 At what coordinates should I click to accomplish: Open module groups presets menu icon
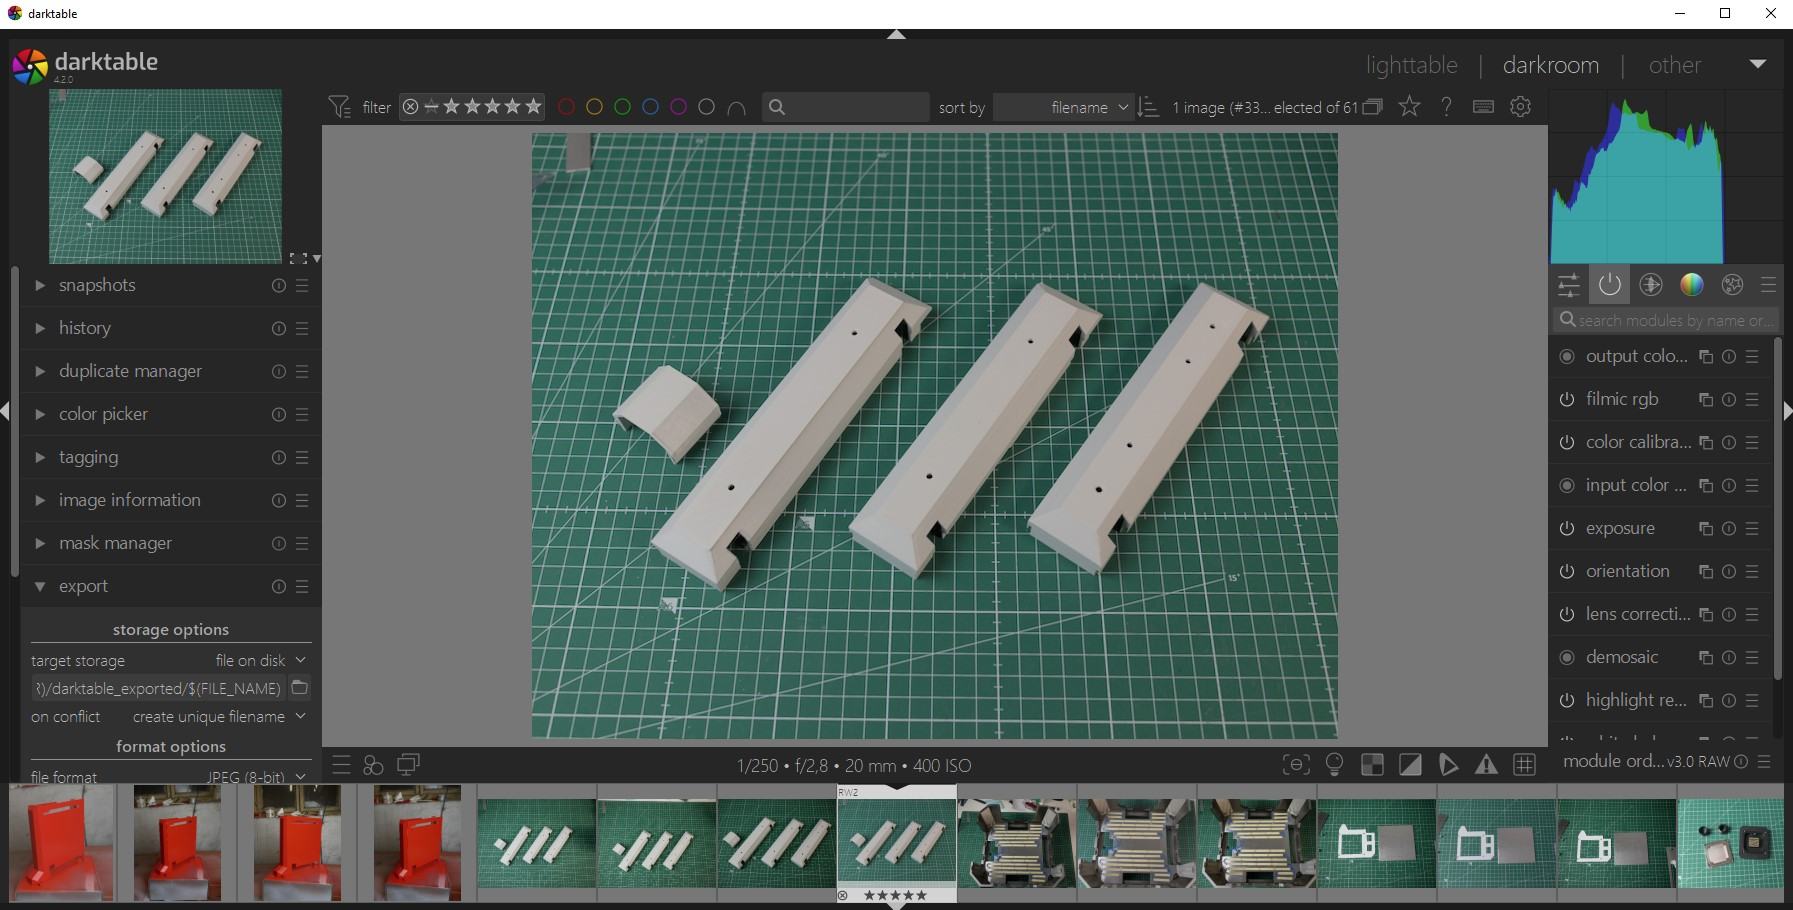pyautogui.click(x=1768, y=285)
